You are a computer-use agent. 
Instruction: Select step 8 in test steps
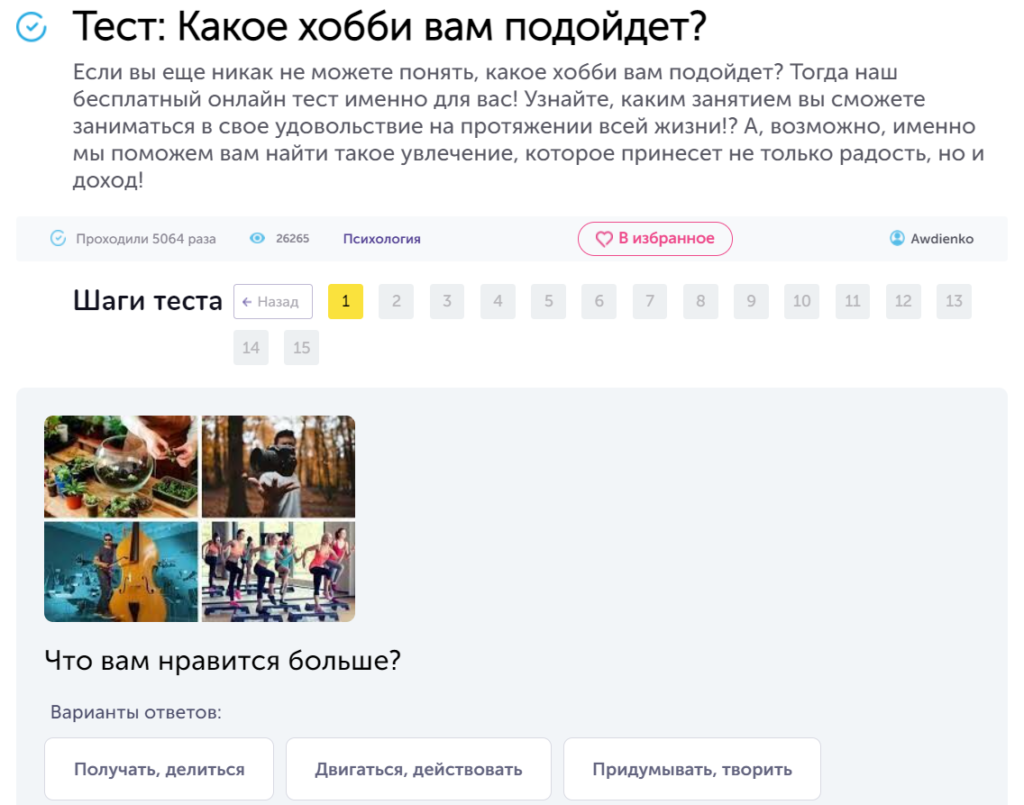(x=700, y=301)
